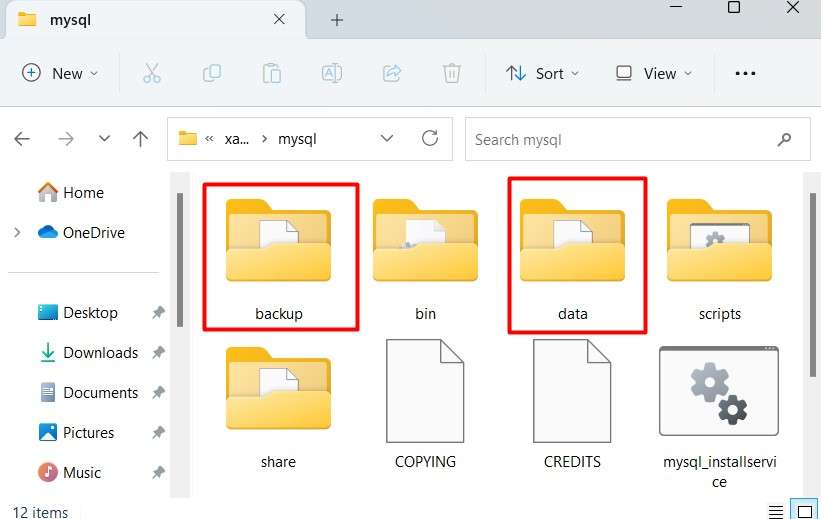The width and height of the screenshot is (821, 519).
Task: Click the Share icon in toolbar
Action: click(x=392, y=73)
